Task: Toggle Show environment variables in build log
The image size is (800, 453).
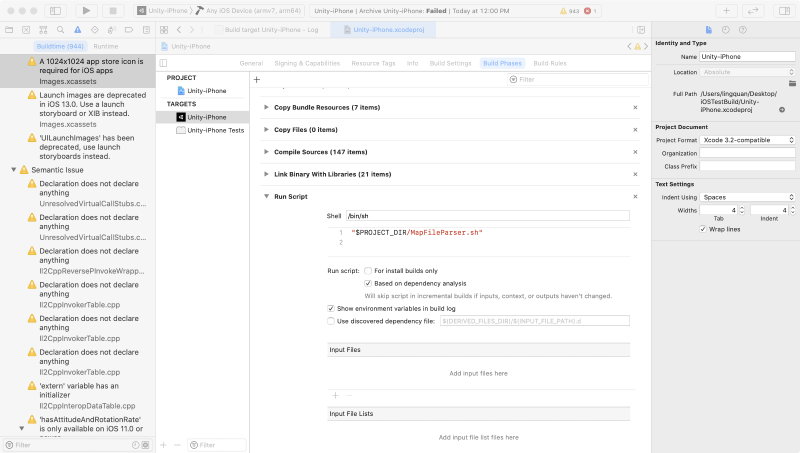Action: pyautogui.click(x=331, y=309)
